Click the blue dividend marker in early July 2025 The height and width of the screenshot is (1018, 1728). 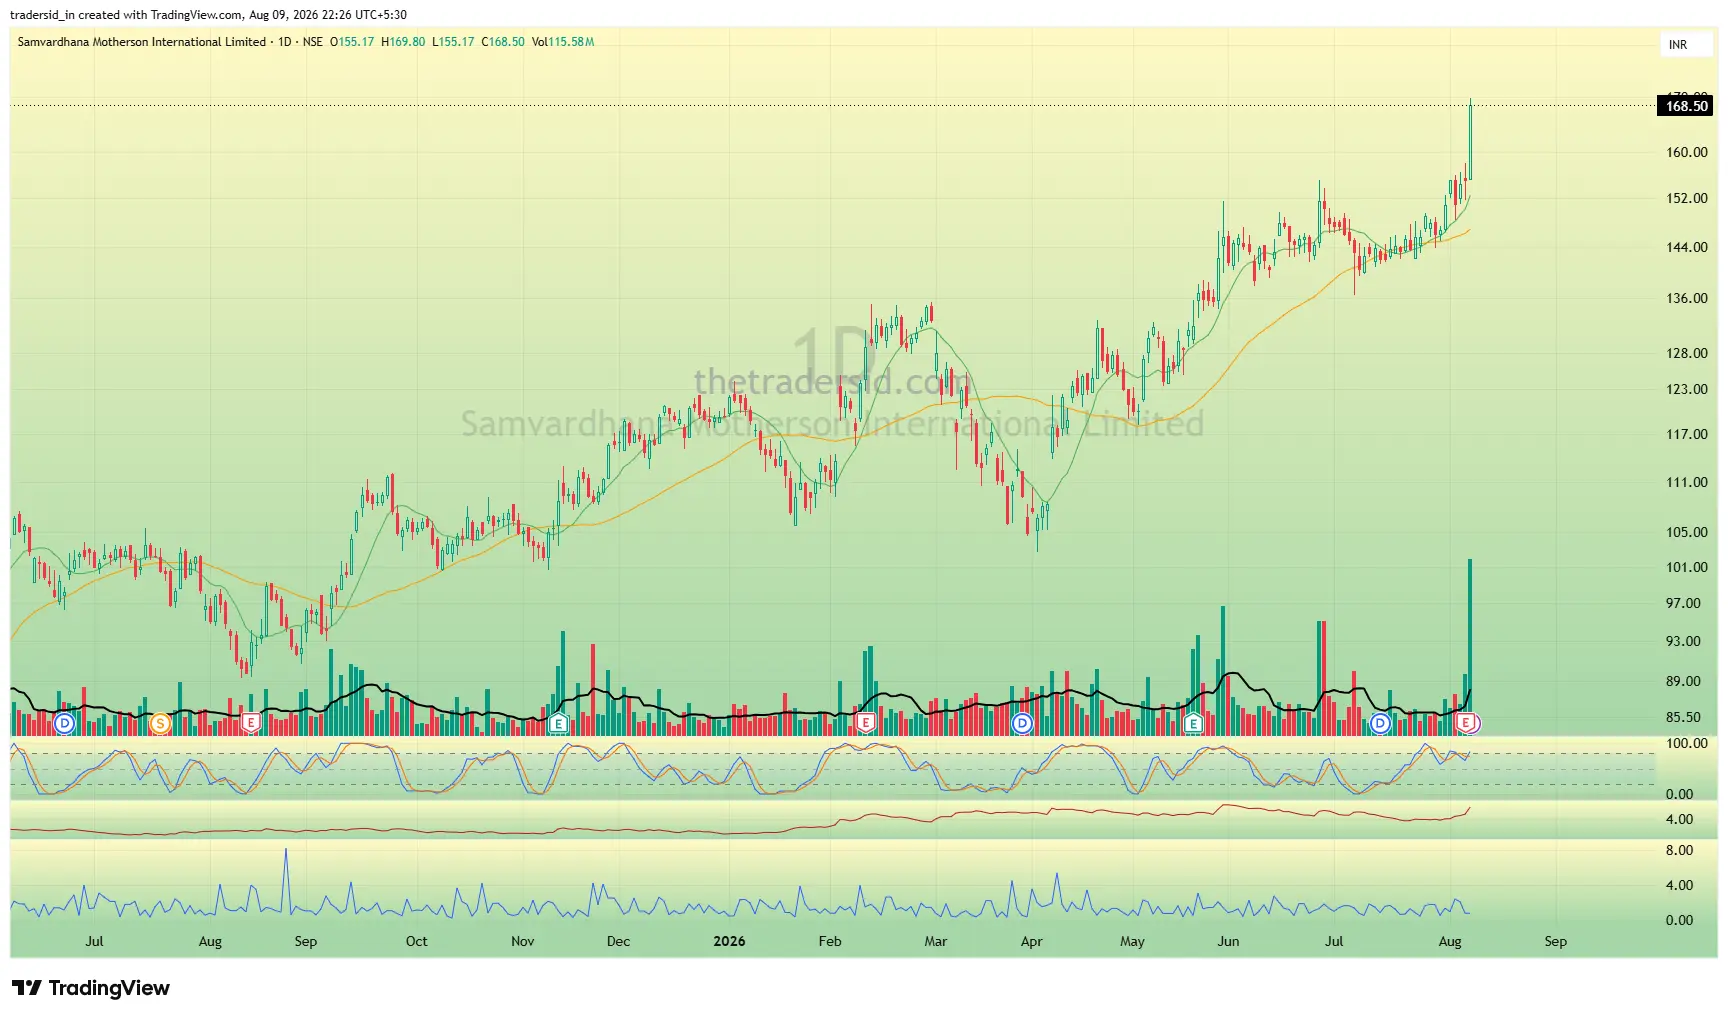(65, 722)
